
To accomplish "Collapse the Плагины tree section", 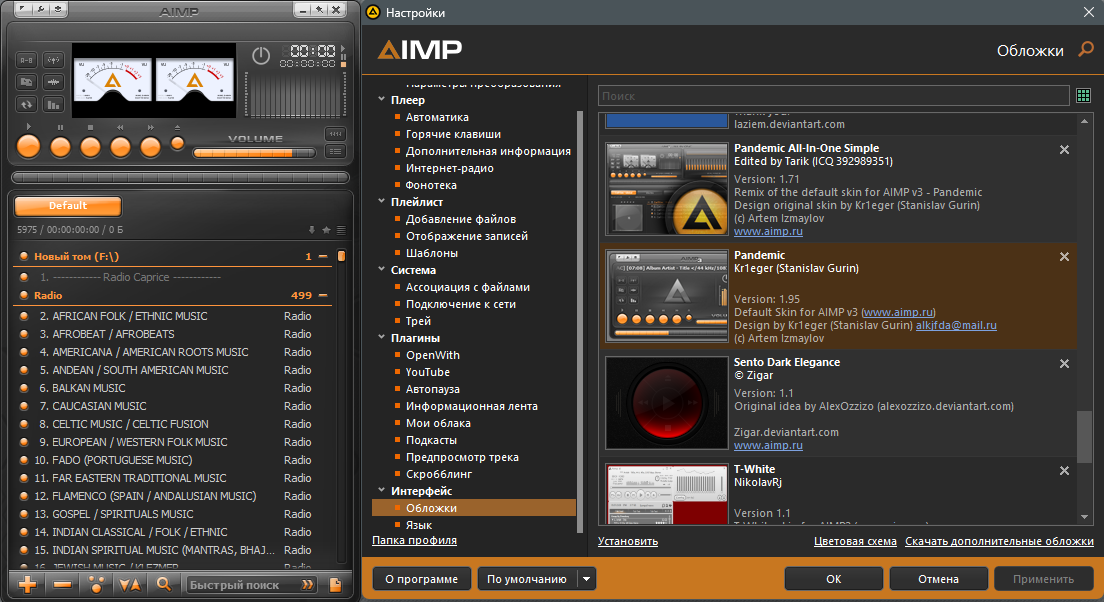I will [382, 338].
